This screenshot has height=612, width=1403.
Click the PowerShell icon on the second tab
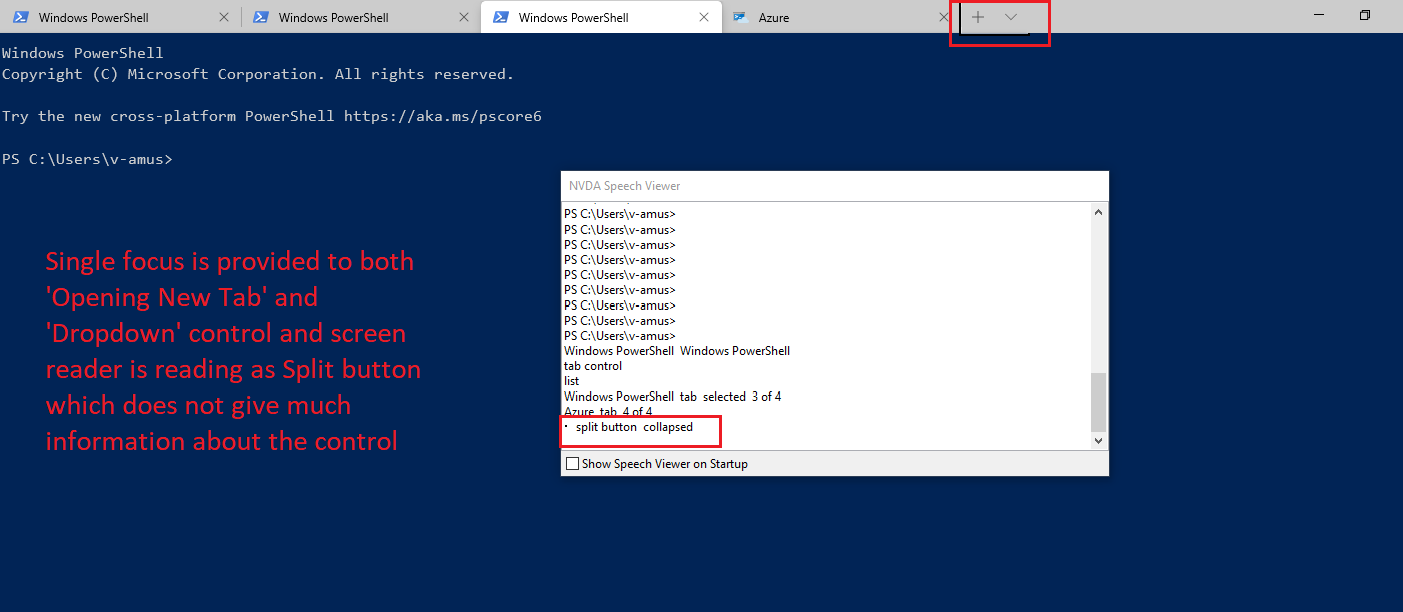coord(262,17)
